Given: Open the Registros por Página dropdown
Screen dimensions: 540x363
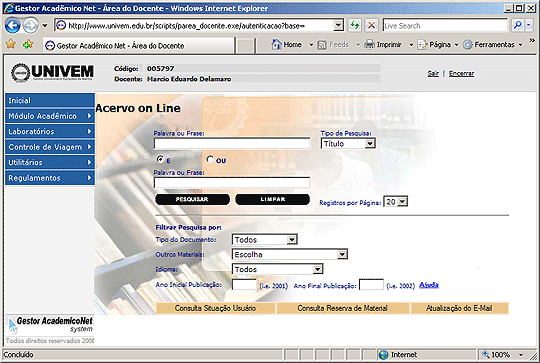Looking at the screenshot, I should tap(396, 202).
